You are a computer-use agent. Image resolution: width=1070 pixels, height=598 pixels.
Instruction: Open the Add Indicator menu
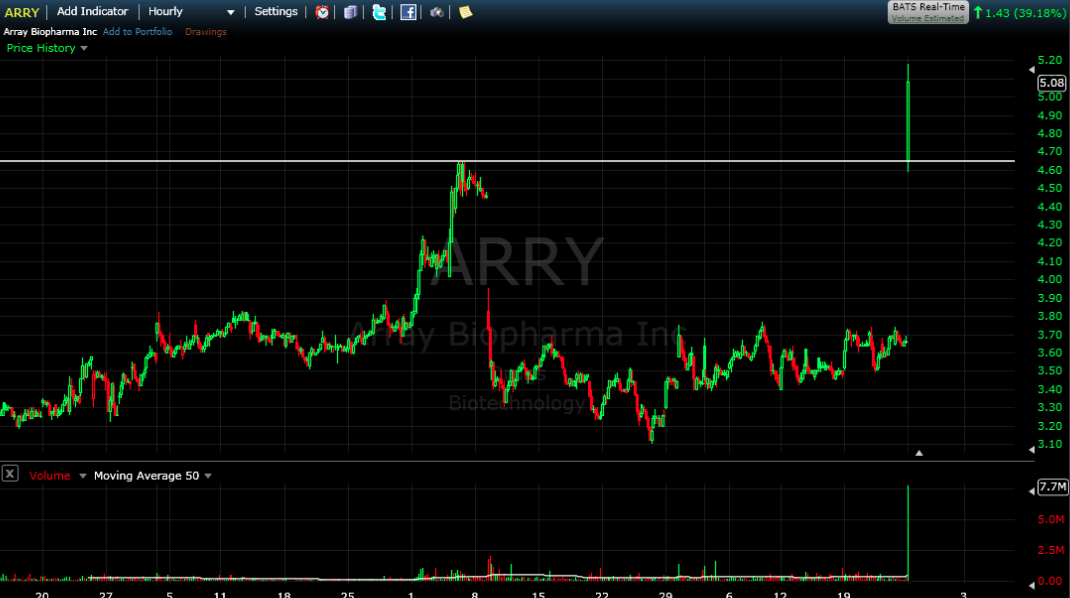pos(92,12)
